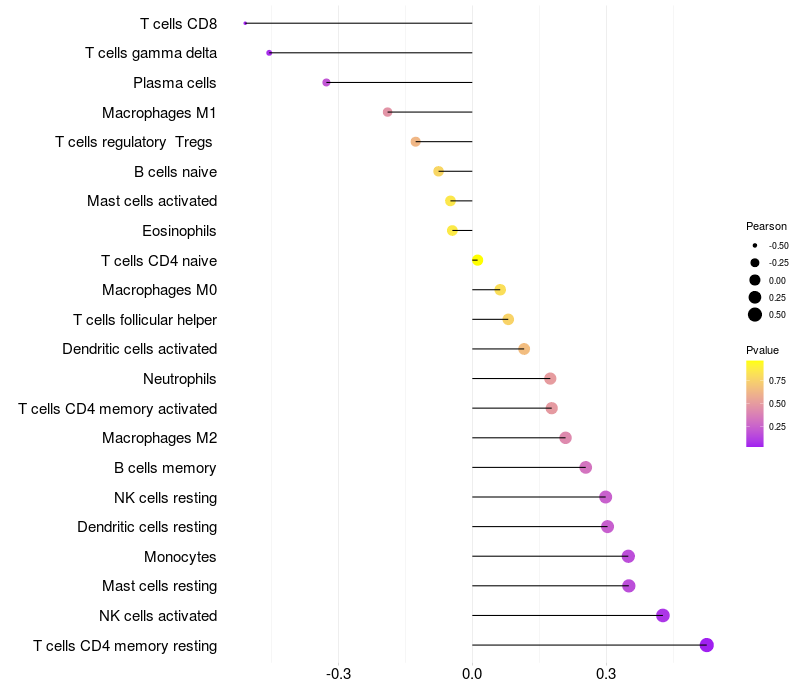Click the Eosinophils axis label

[180, 231]
